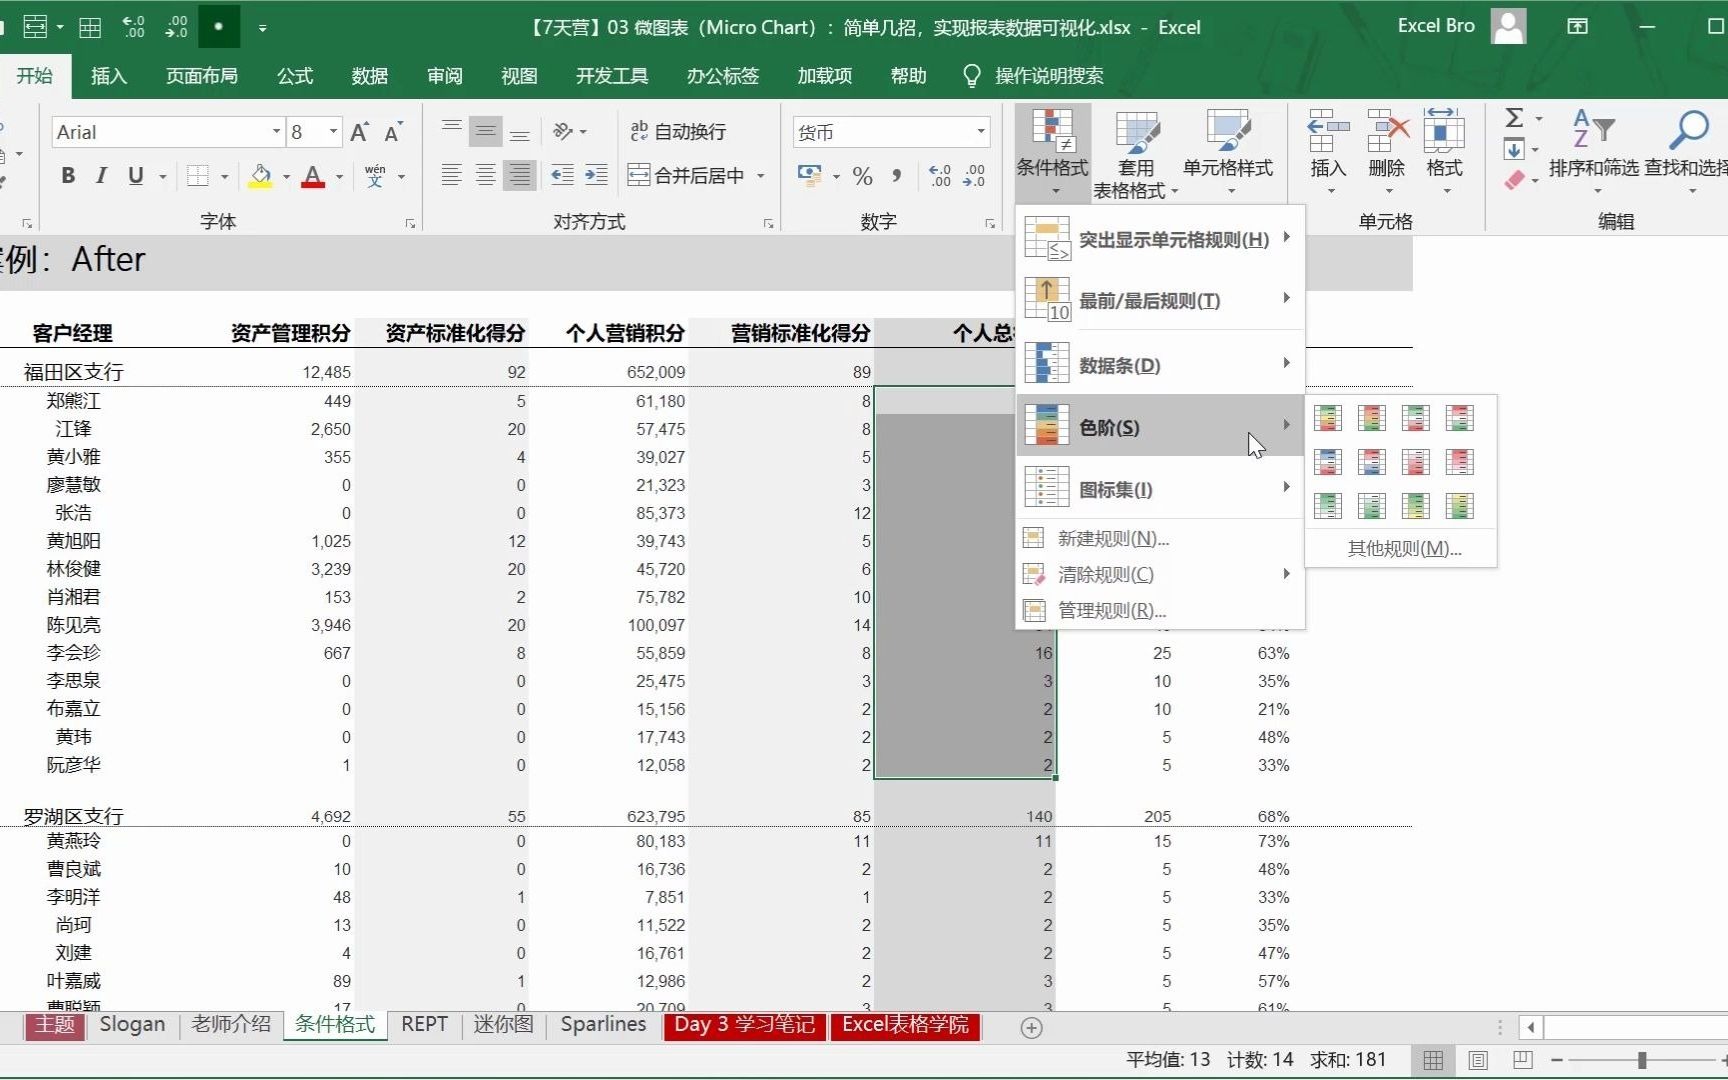Toggle Italic formatting
1728x1080 pixels.
[101, 176]
